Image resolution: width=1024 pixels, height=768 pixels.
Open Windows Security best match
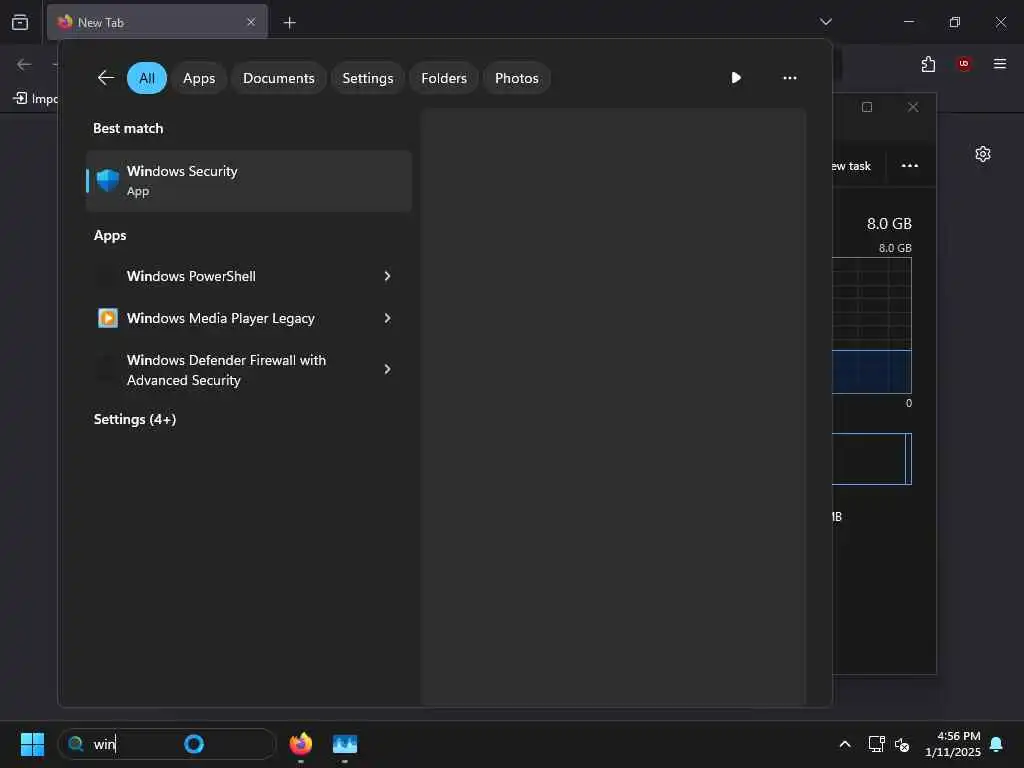click(249, 181)
